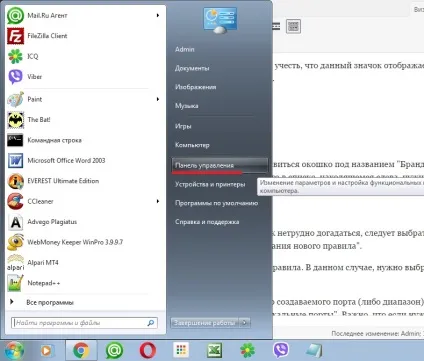This screenshot has height=361, width=424.
Task: Click the Найти программы и файлы search box
Action: click(x=85, y=323)
